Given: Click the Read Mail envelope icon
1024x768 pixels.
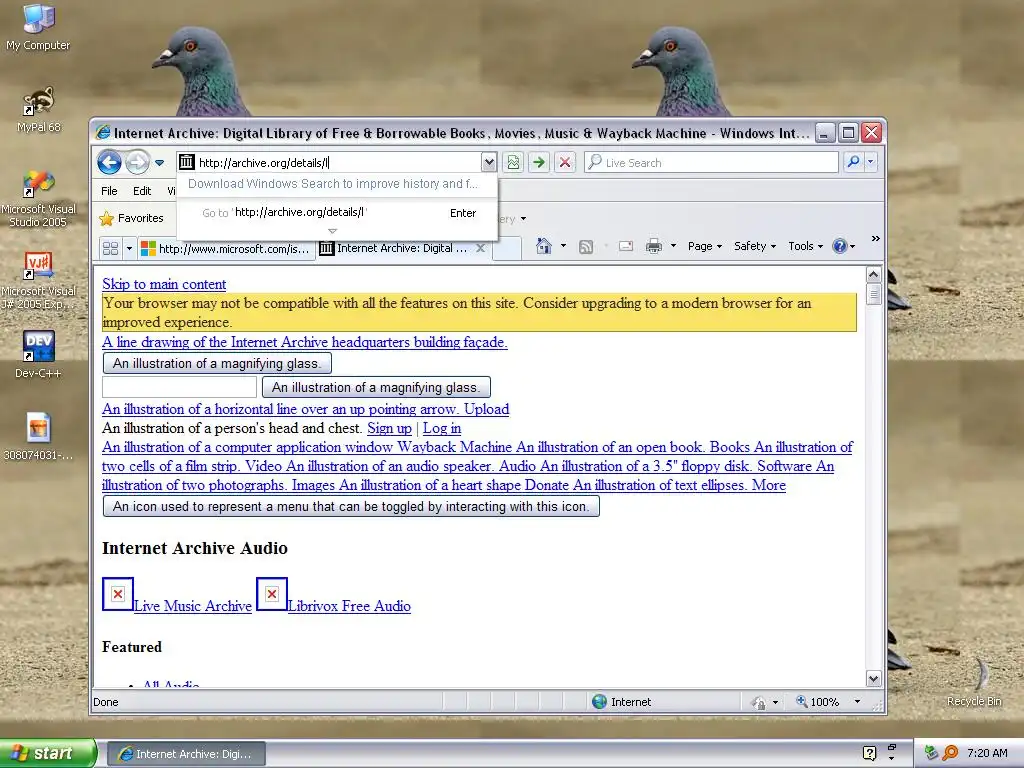Looking at the screenshot, I should point(626,246).
